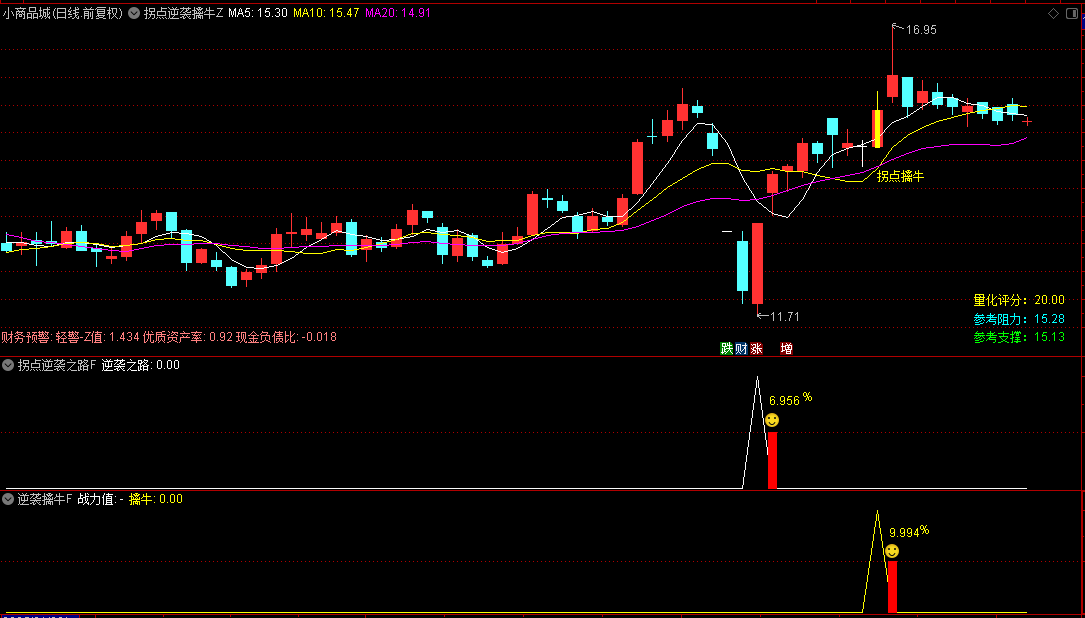Click the 拐点逆袭之路F panel title
1085x618 pixels.
tap(57, 365)
